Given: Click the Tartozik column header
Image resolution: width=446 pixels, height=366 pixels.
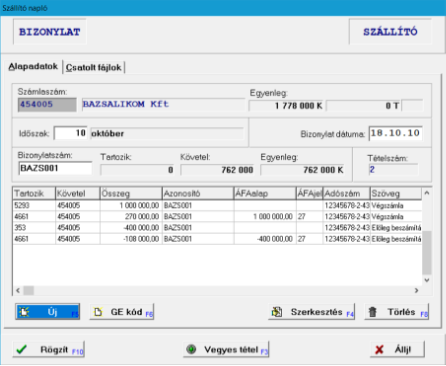Looking at the screenshot, I should pos(34,193).
